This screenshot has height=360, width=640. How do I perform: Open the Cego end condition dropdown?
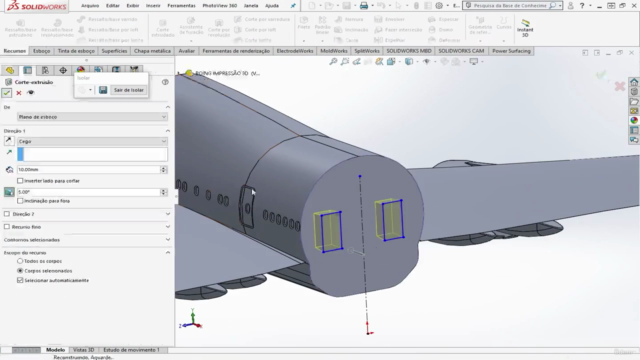pos(92,141)
